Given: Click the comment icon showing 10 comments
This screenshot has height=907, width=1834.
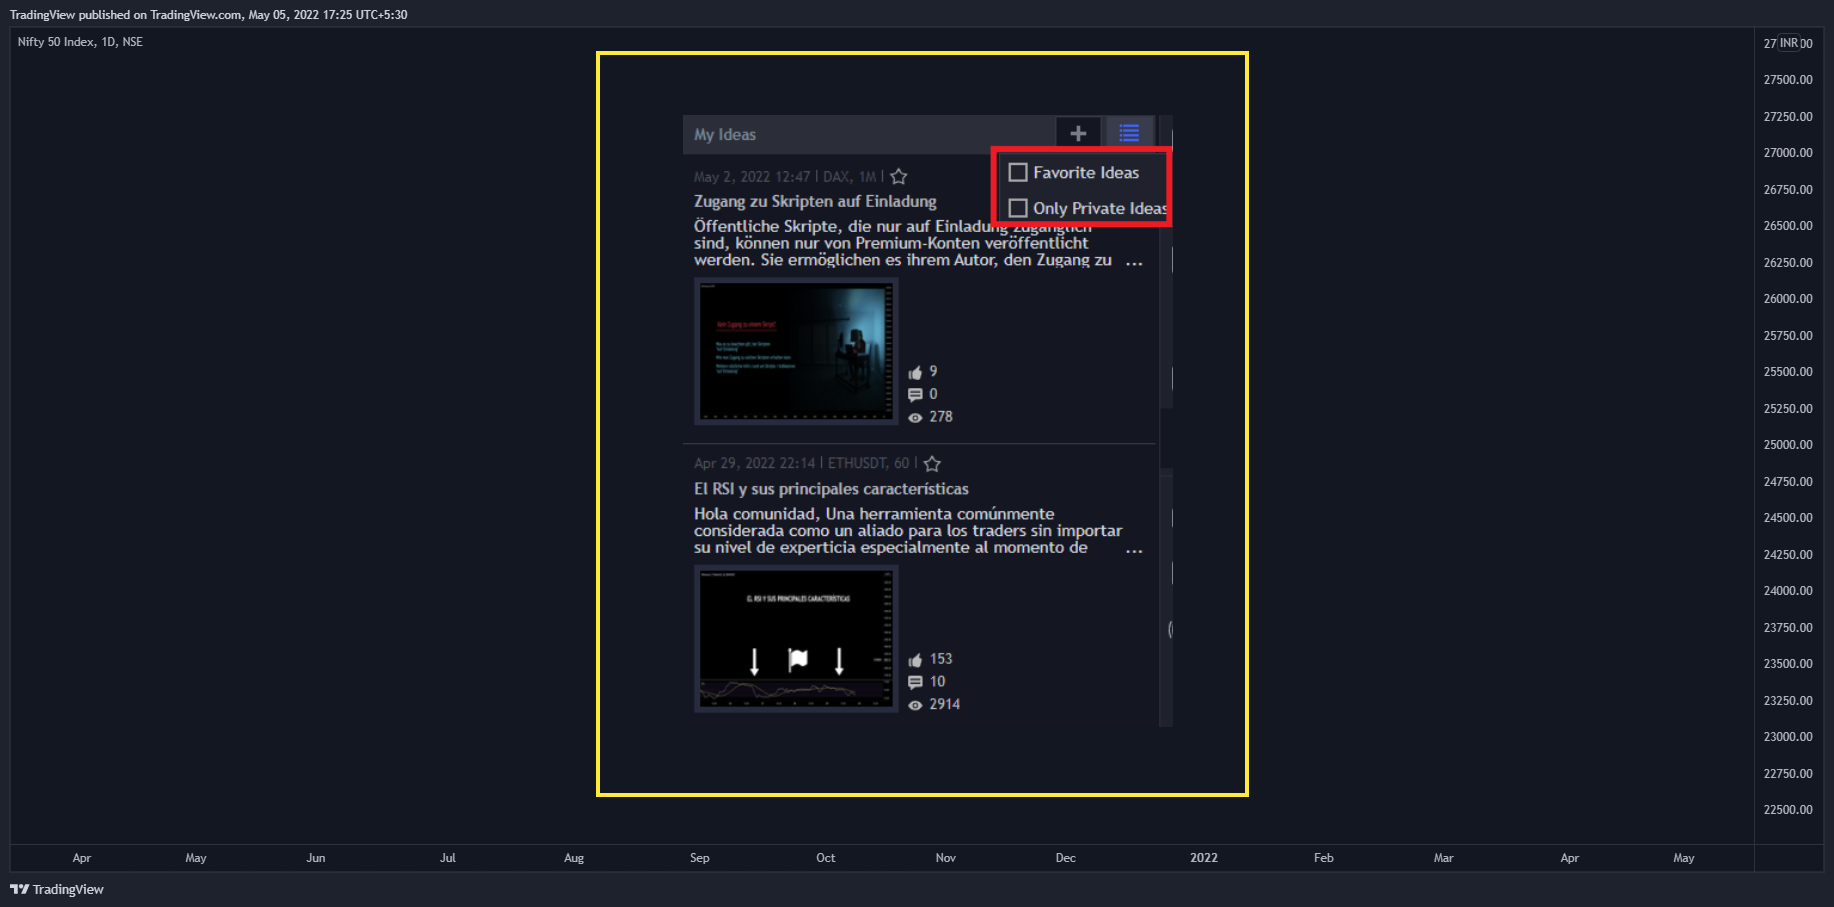Looking at the screenshot, I should tap(915, 682).
